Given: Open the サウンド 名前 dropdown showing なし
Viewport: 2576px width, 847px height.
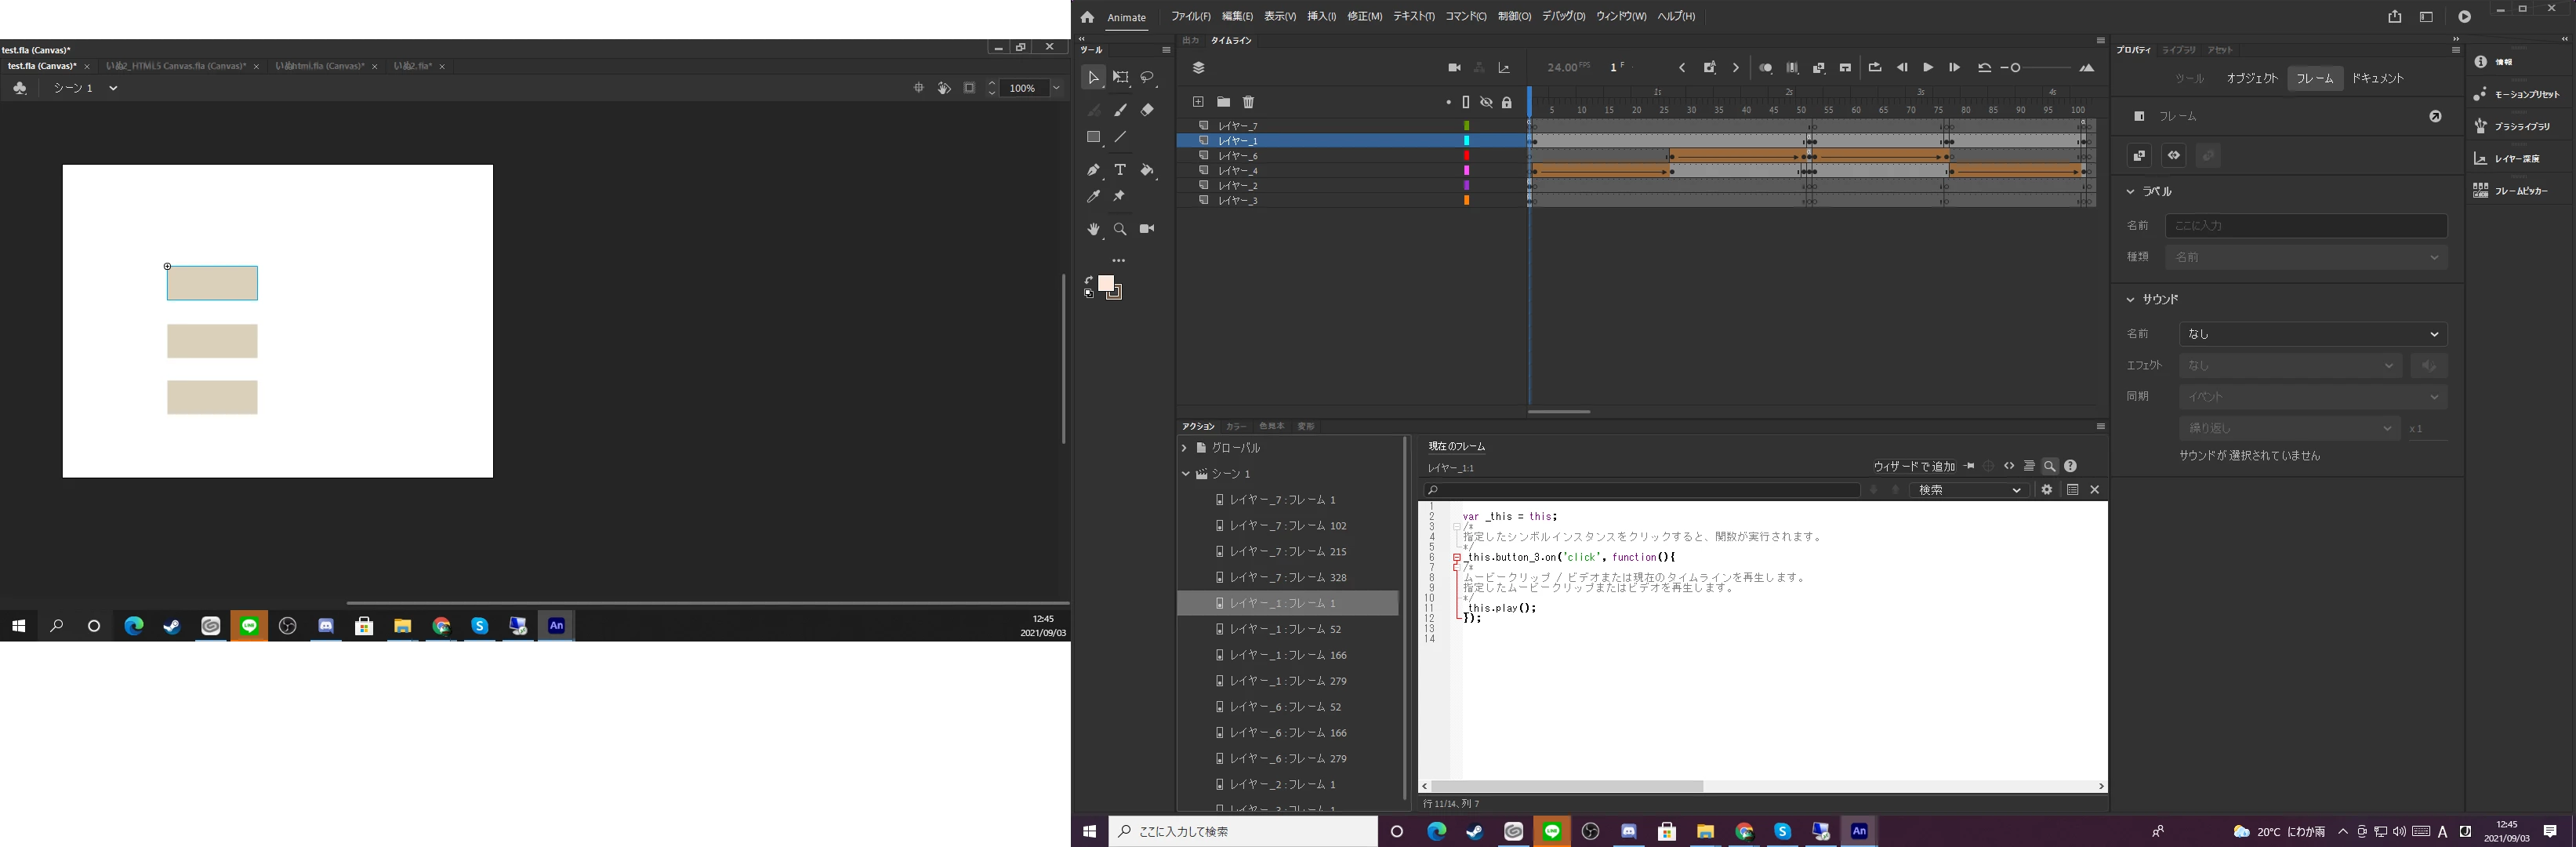Looking at the screenshot, I should click(2312, 334).
